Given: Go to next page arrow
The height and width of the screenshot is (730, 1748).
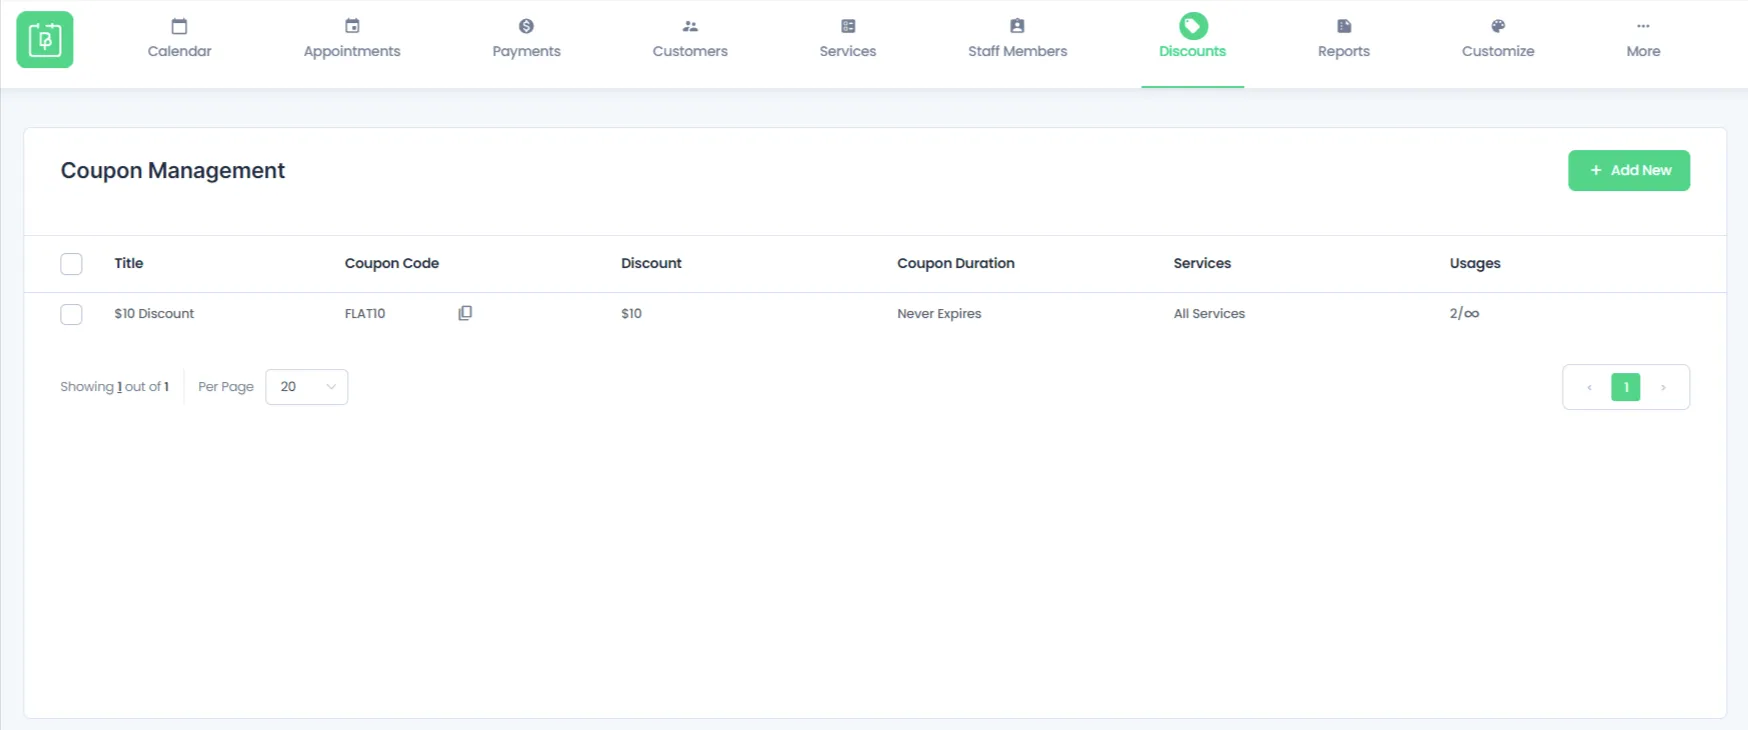Looking at the screenshot, I should 1663,387.
